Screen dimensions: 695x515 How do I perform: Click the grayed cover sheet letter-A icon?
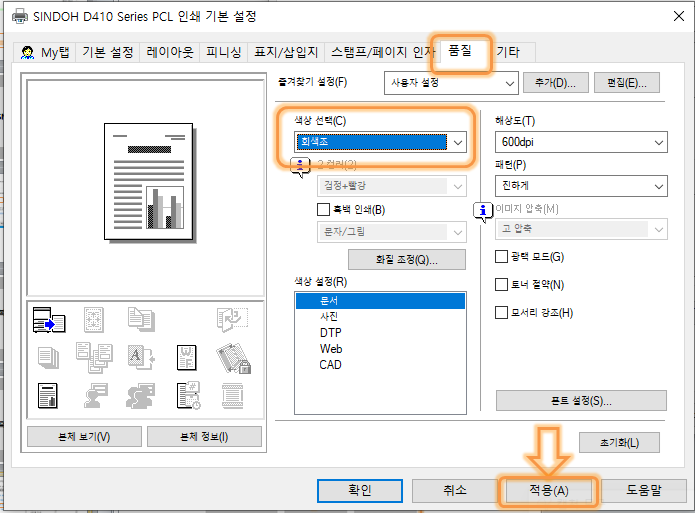[141, 357]
